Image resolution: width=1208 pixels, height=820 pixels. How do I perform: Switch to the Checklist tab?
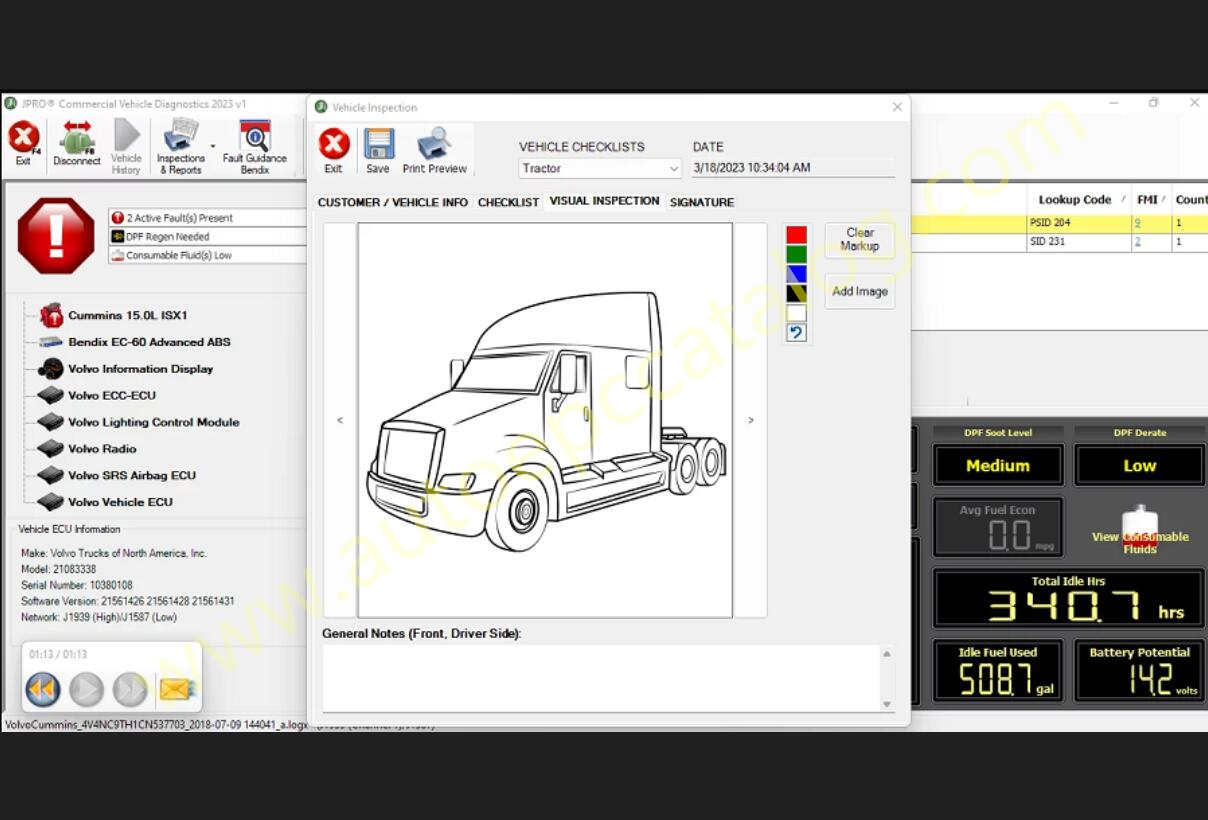[508, 202]
